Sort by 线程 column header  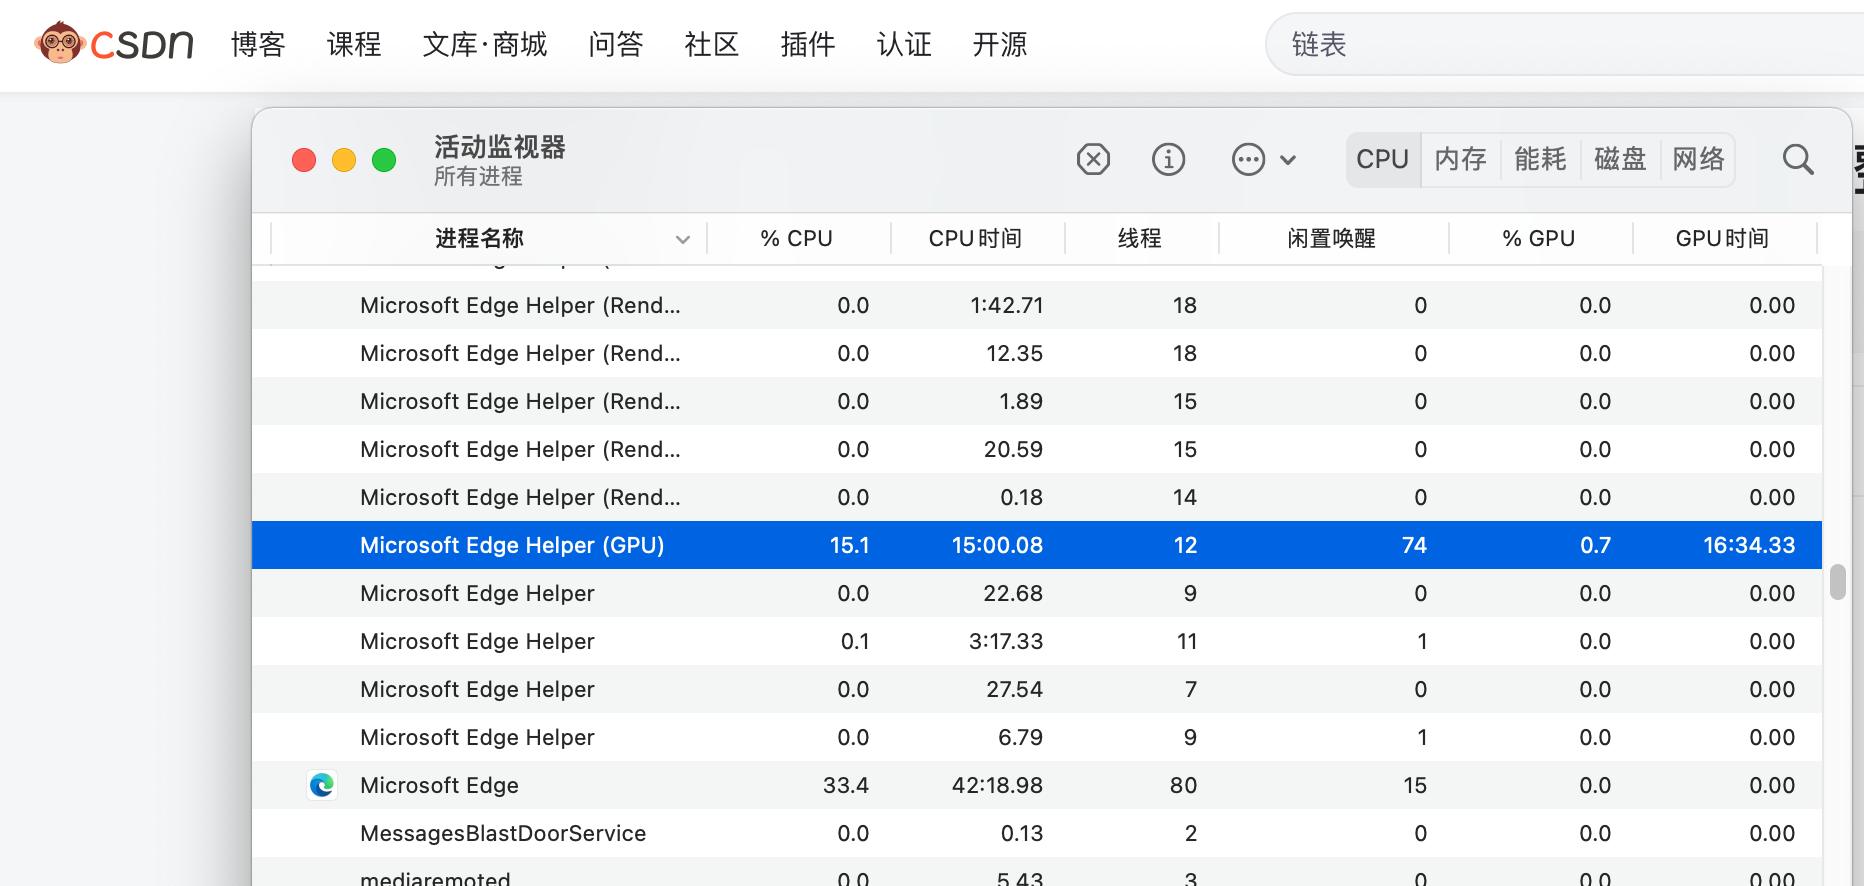click(x=1140, y=239)
